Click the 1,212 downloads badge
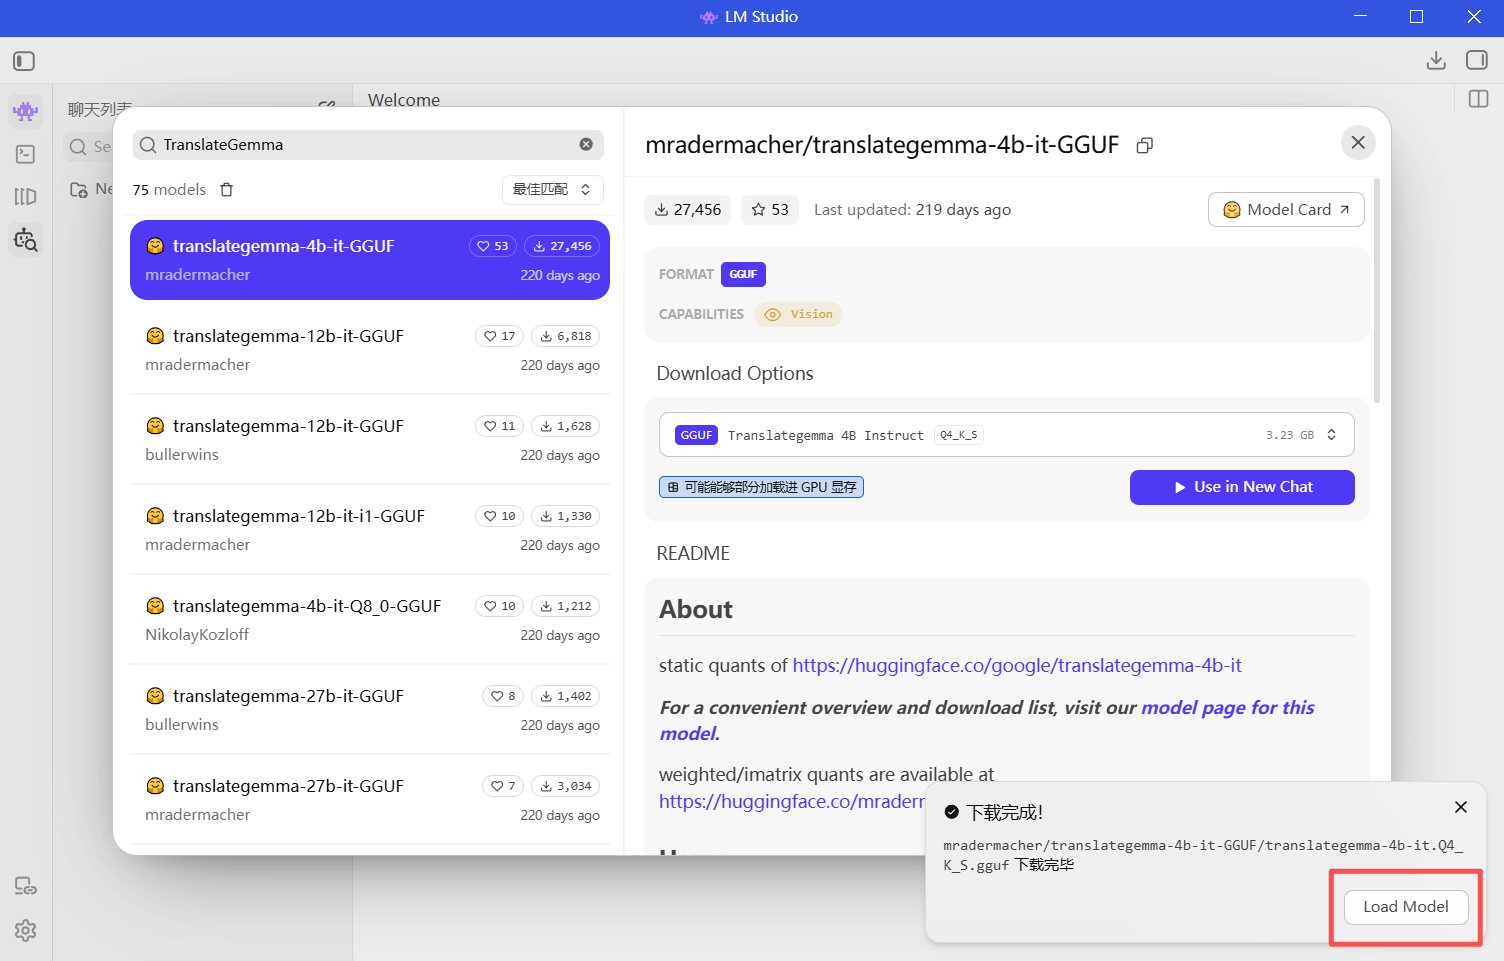This screenshot has height=961, width=1504. click(565, 606)
